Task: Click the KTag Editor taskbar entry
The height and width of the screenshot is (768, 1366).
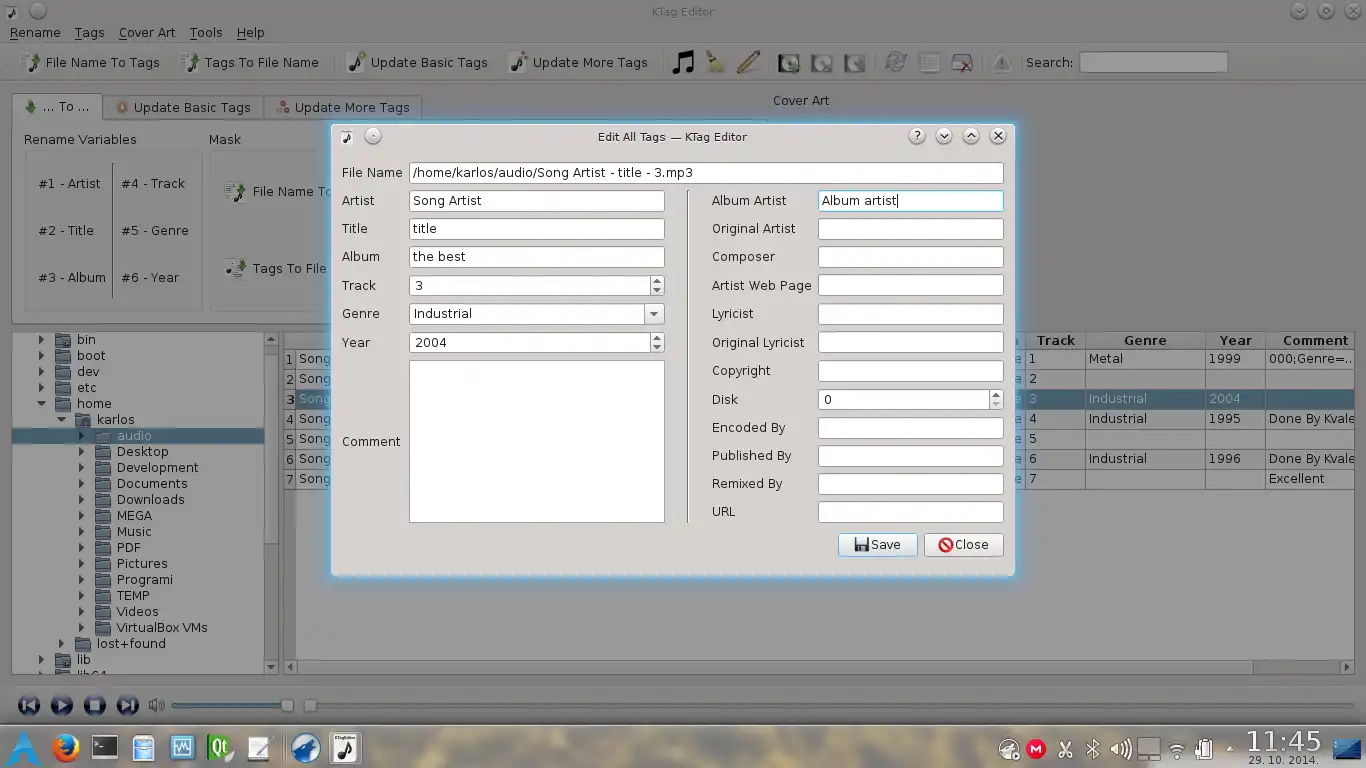Action: pos(345,747)
